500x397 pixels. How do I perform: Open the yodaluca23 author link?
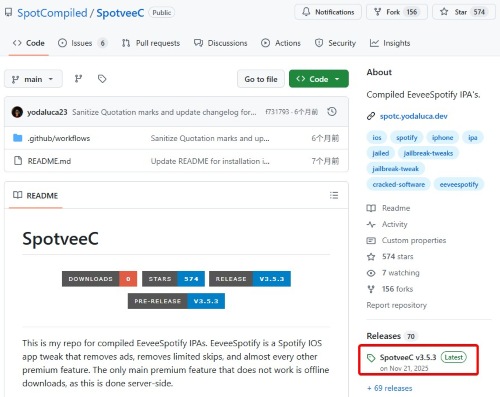point(47,112)
